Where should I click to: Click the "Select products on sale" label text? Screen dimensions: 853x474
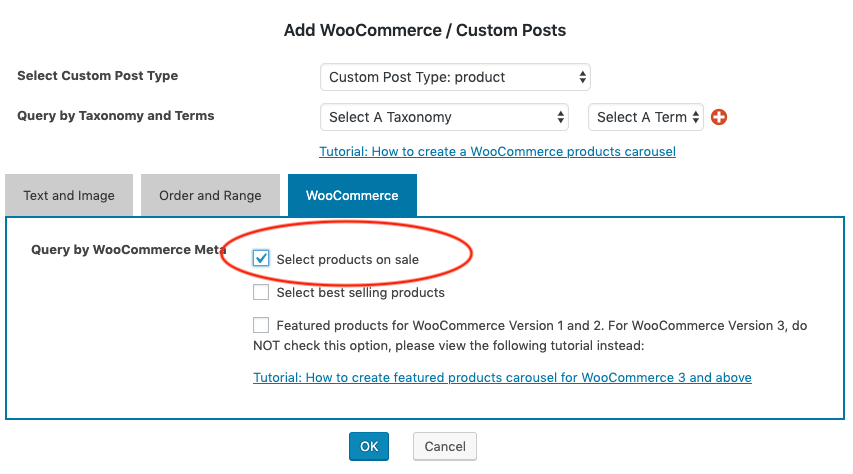click(x=347, y=260)
